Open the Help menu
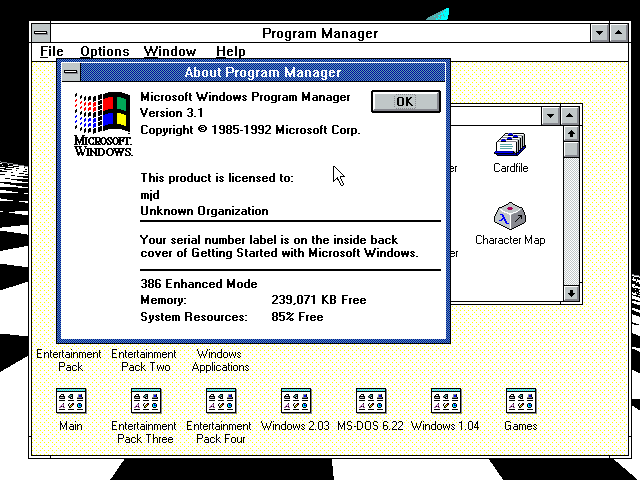Viewport: 640px width, 480px height. [231, 51]
